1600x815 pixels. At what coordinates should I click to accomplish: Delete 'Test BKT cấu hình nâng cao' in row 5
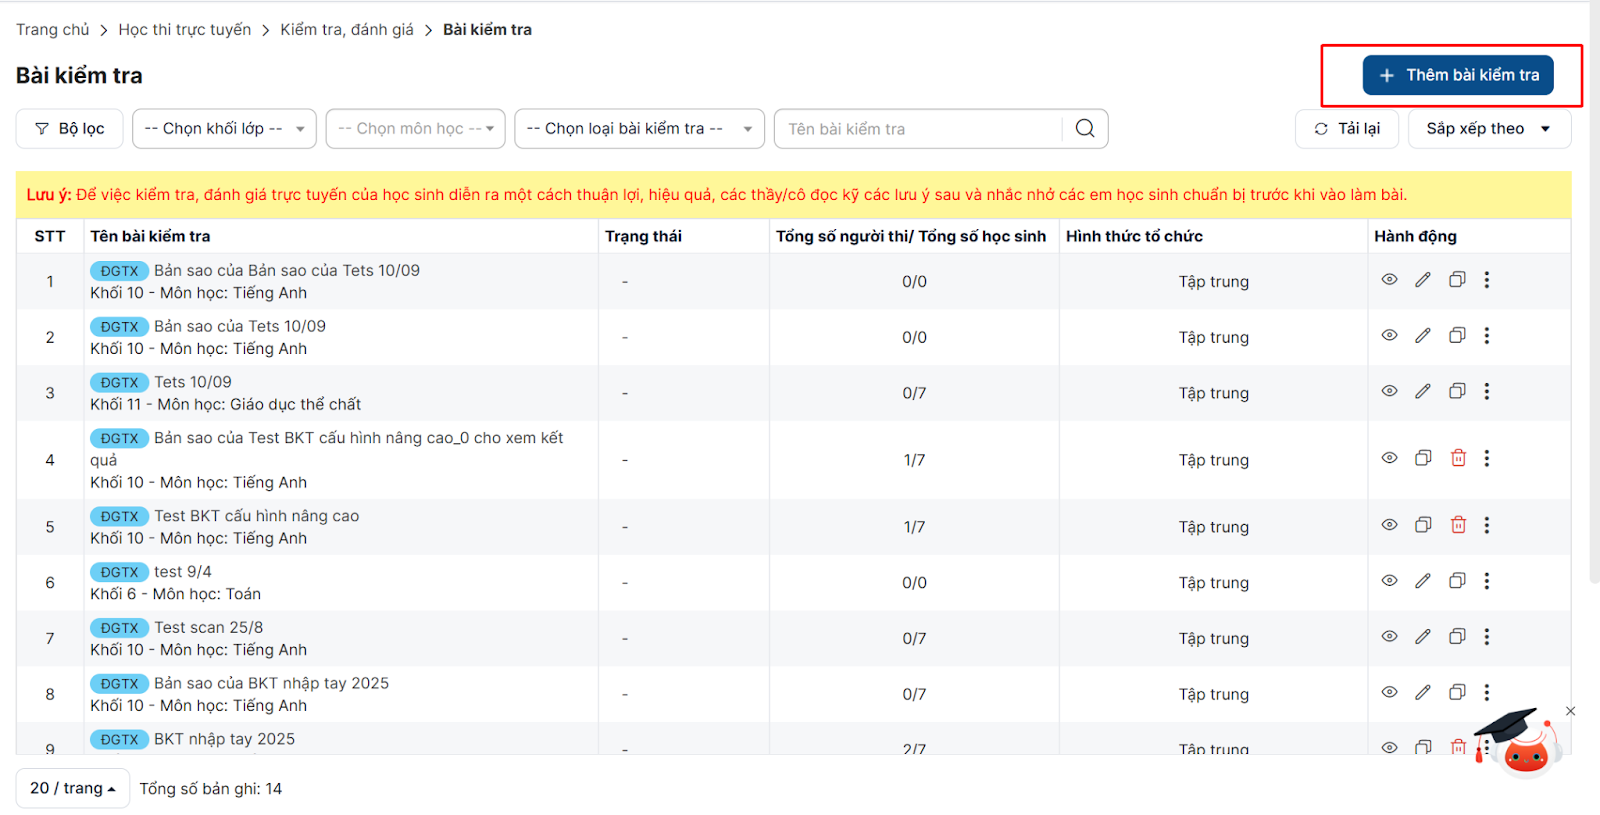click(1458, 525)
